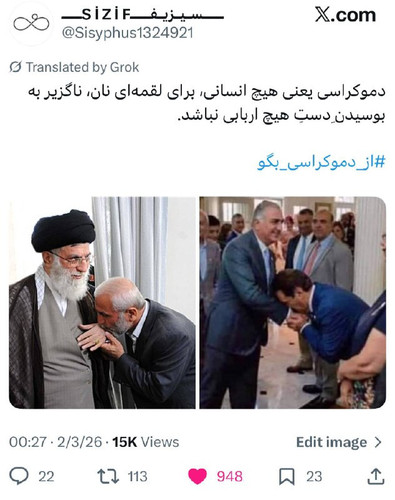Click the reply speech bubble icon

(19, 476)
